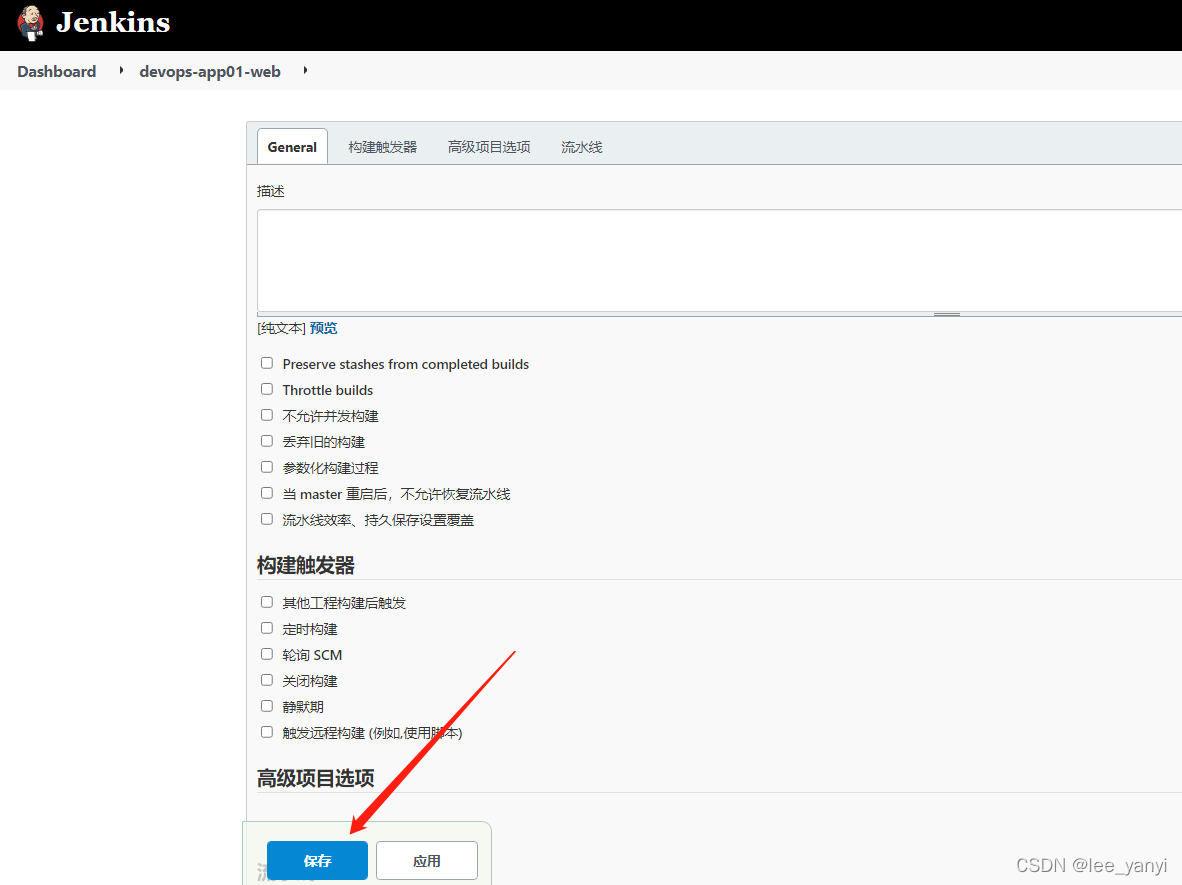Tick 关闭构建 checkbox
The image size is (1182, 885).
[267, 680]
